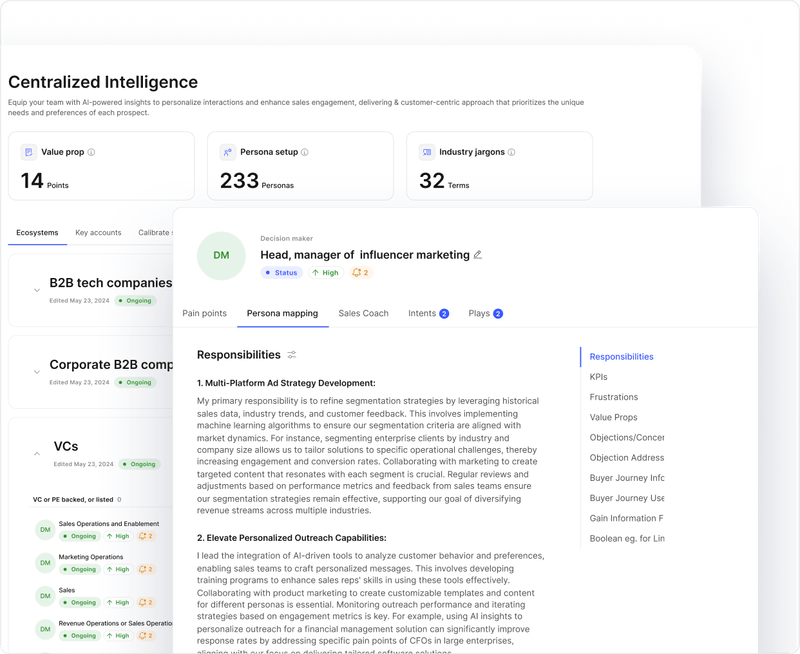Jump to KPIs section
Viewport: 800px width, 654px height.
[x=598, y=377]
